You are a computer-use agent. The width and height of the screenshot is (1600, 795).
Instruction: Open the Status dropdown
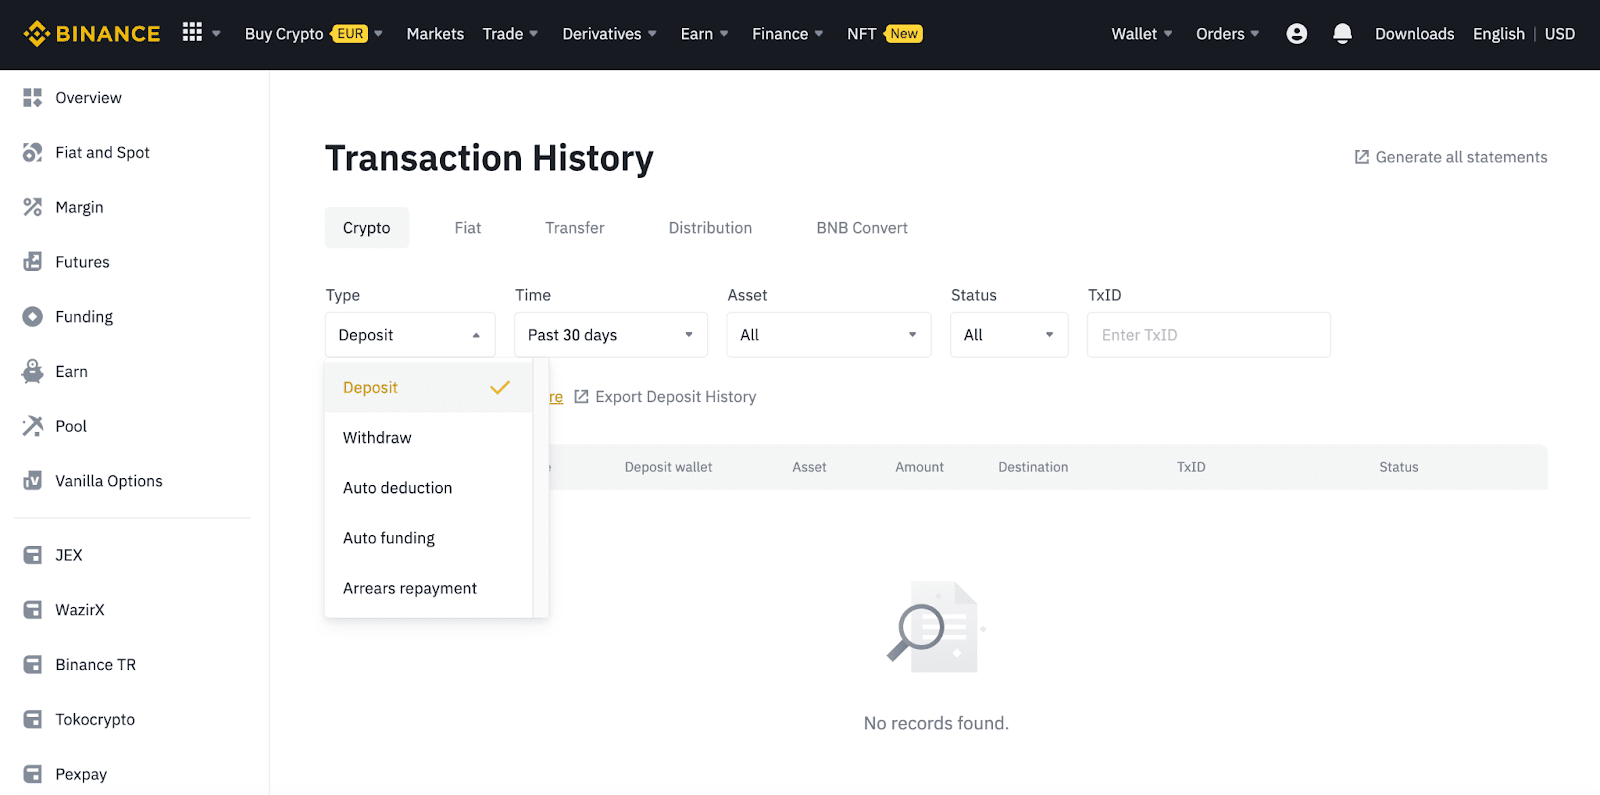pos(1009,335)
